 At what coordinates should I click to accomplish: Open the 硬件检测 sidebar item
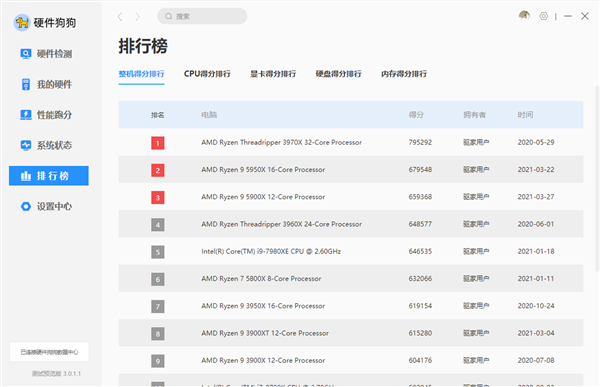pyautogui.click(x=46, y=54)
